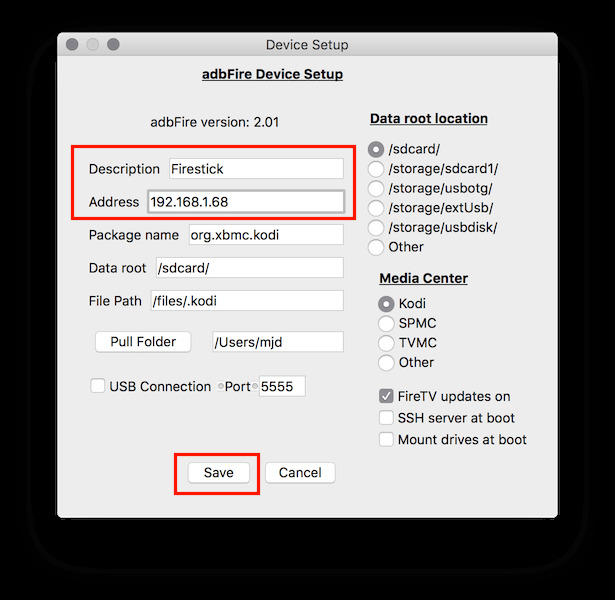
Task: Click the pull folder path /Users/mjd
Action: click(x=278, y=342)
